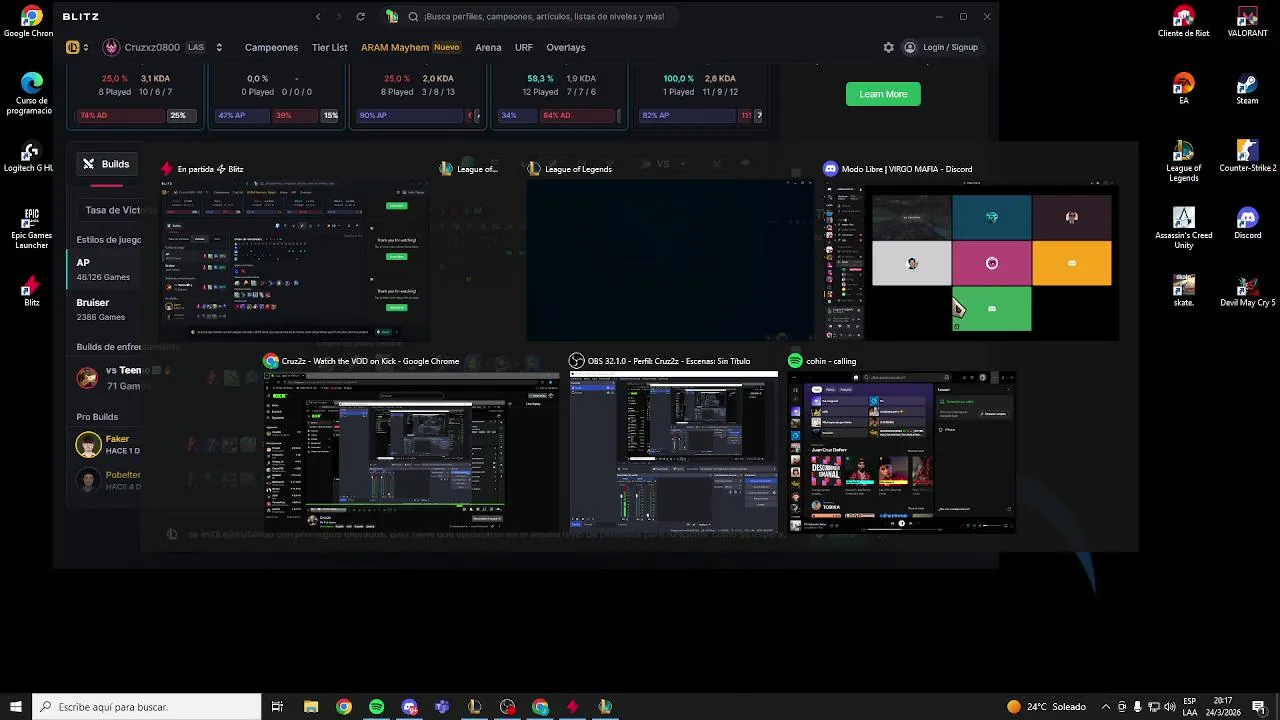
Task: Launch Counter-Strike 2 desktop icon
Action: (1247, 156)
